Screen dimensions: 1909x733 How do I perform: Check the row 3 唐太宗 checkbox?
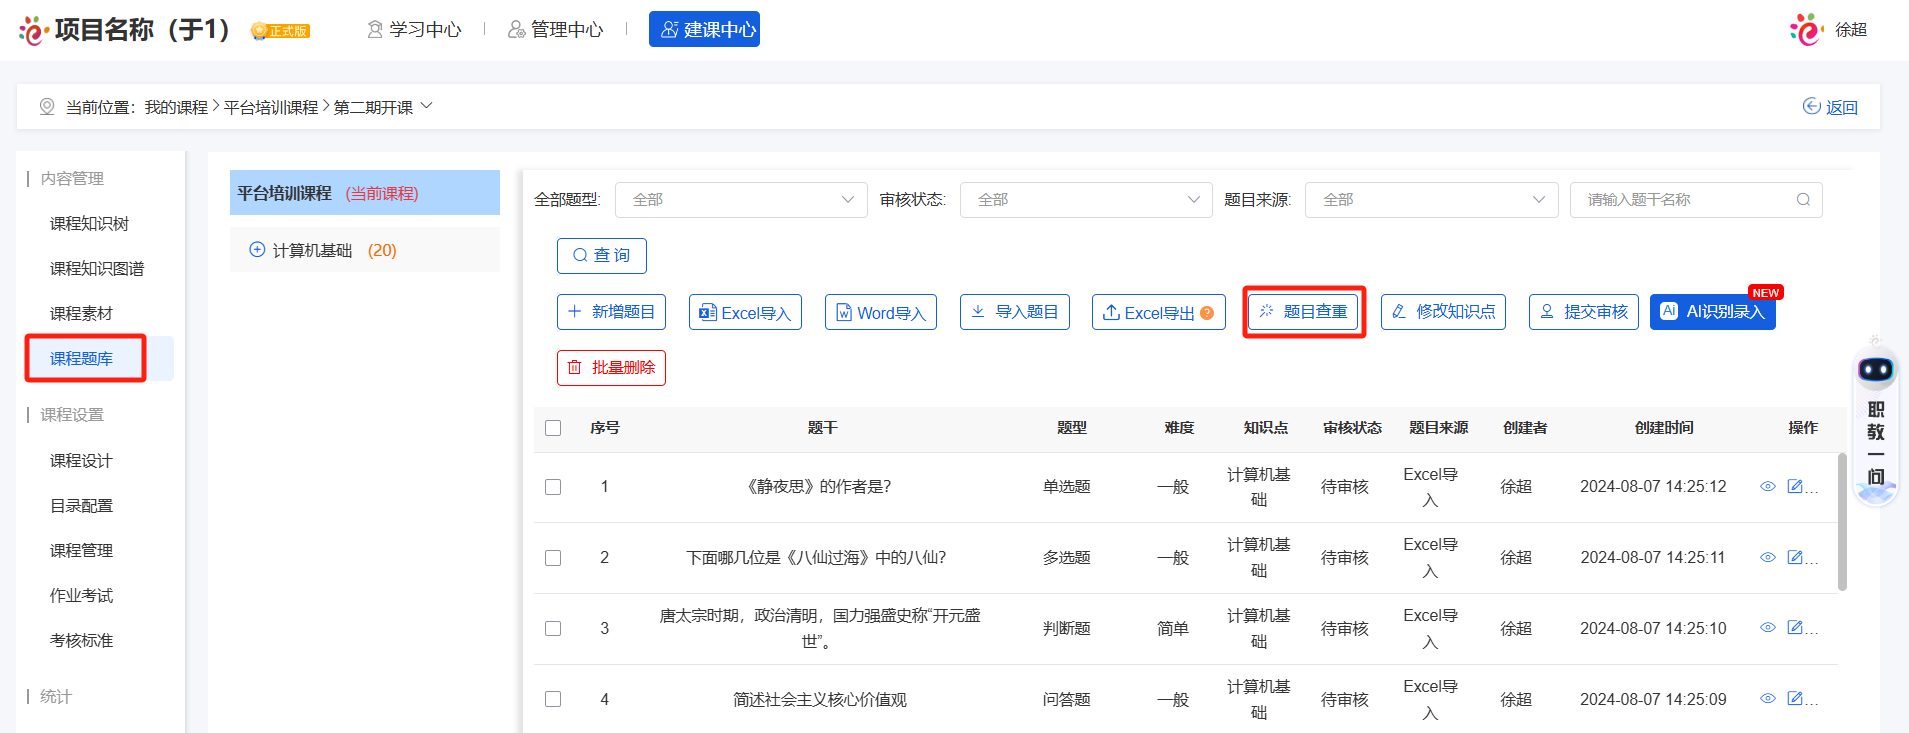[553, 628]
